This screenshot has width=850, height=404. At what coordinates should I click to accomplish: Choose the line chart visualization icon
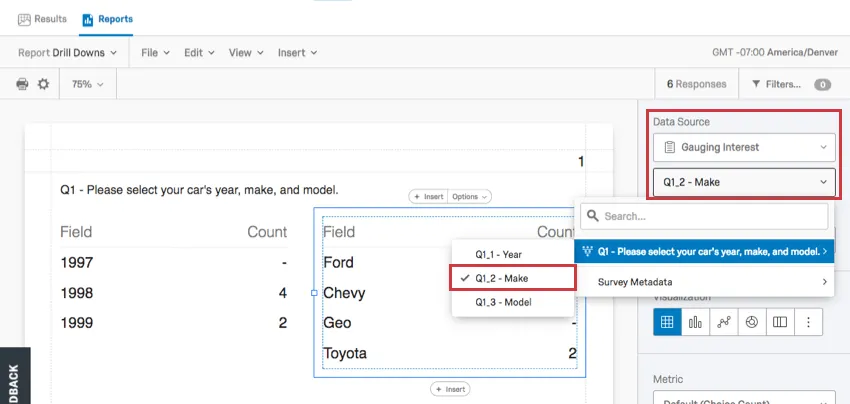pyautogui.click(x=724, y=322)
